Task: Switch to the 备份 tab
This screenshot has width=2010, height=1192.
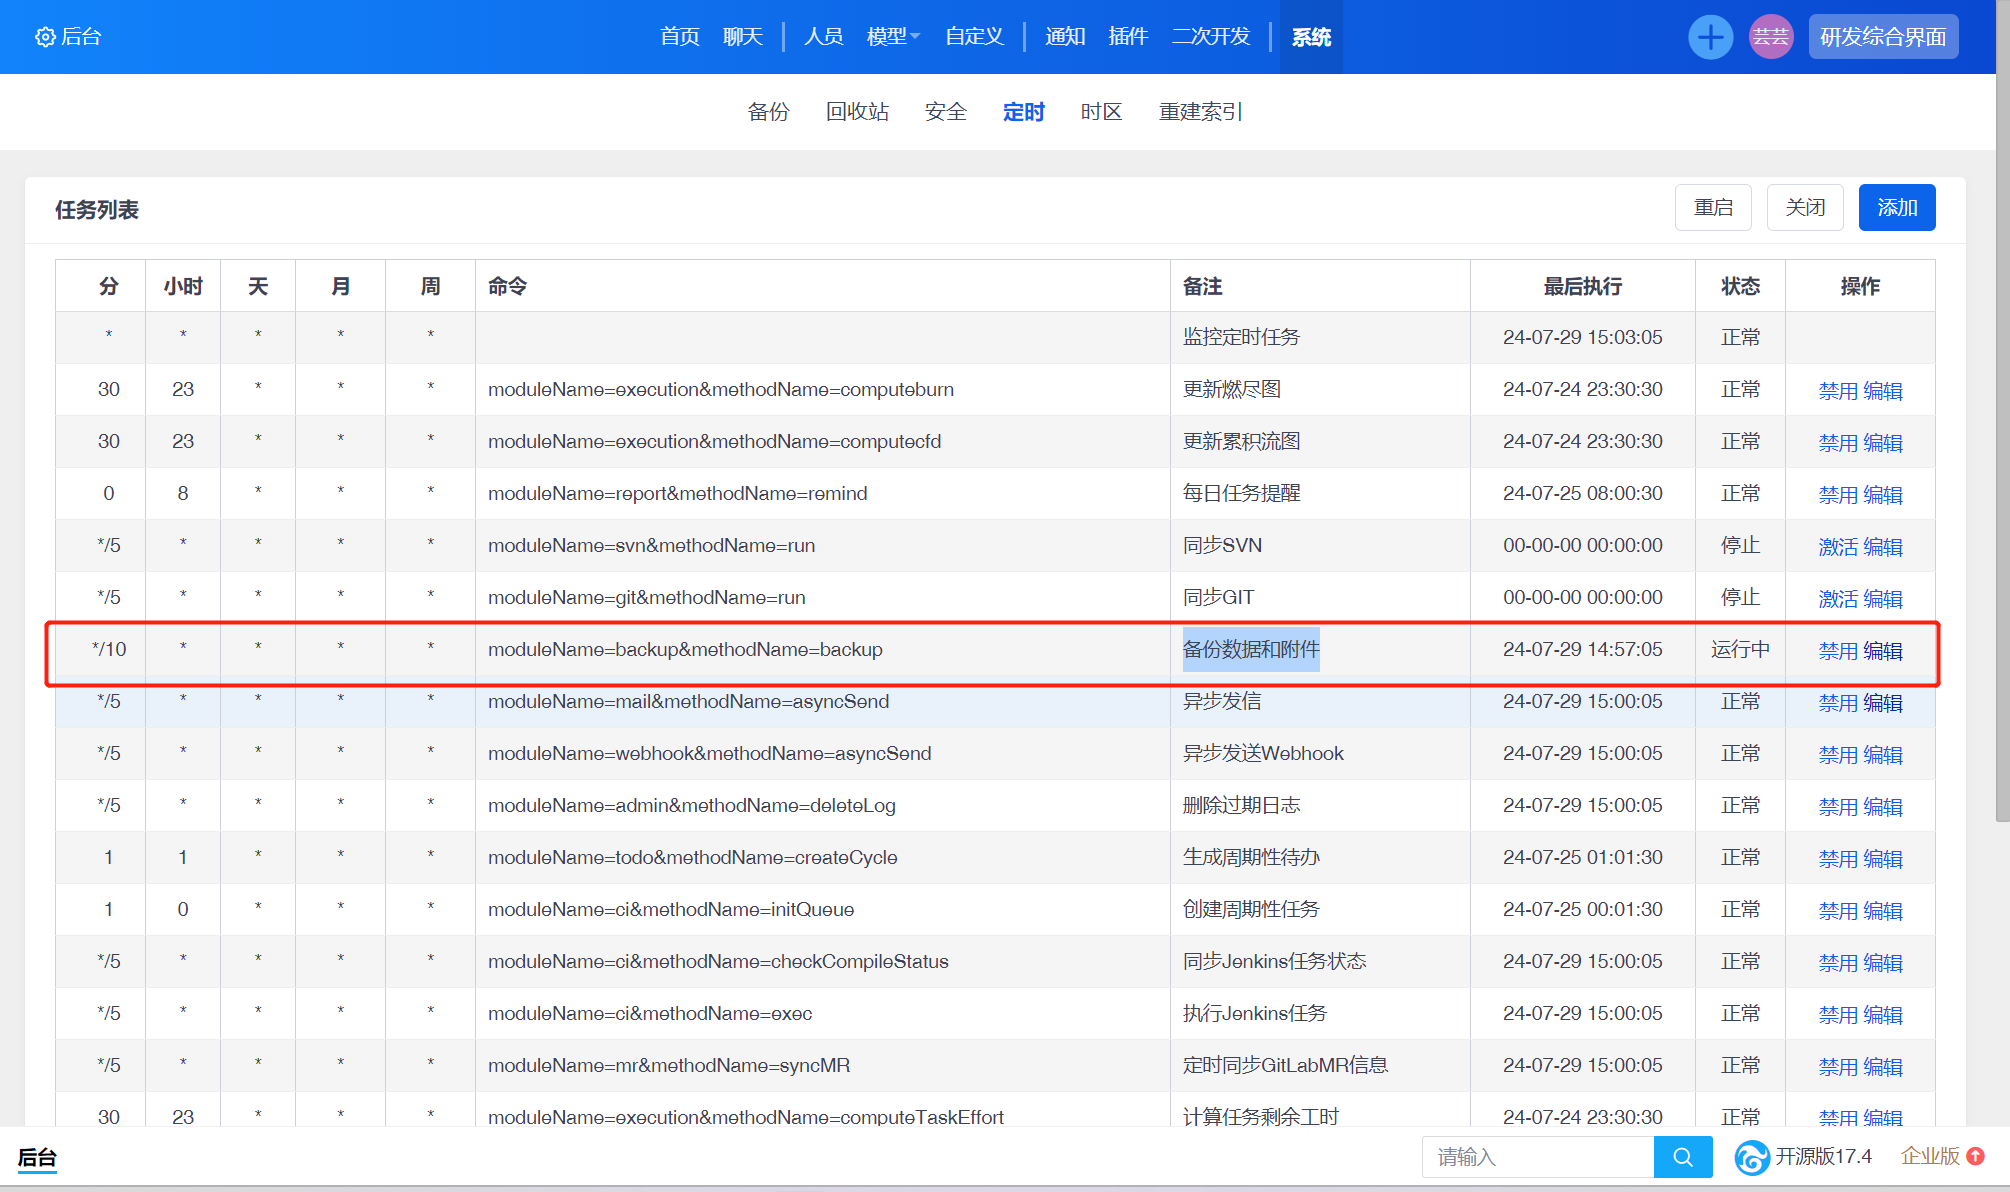Action: coord(768,112)
